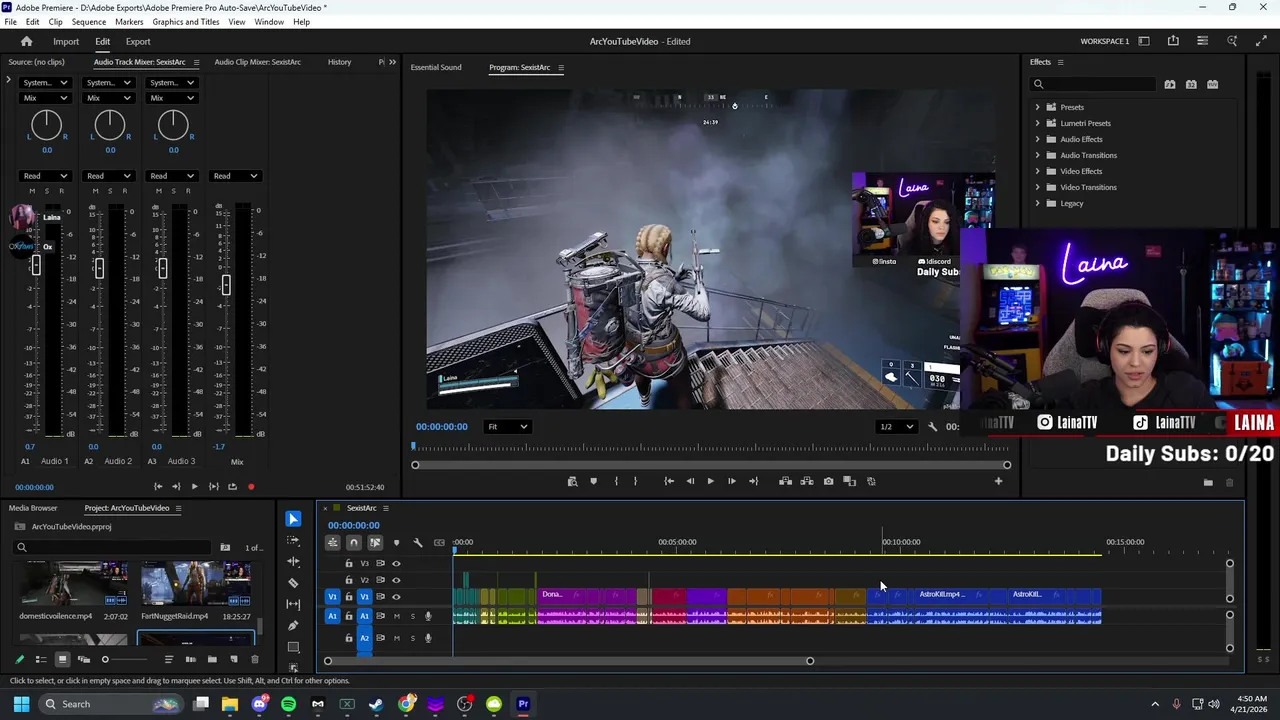Viewport: 1280px width, 720px height.
Task: Open the New Item menu in Project panel
Action: [x=234, y=660]
